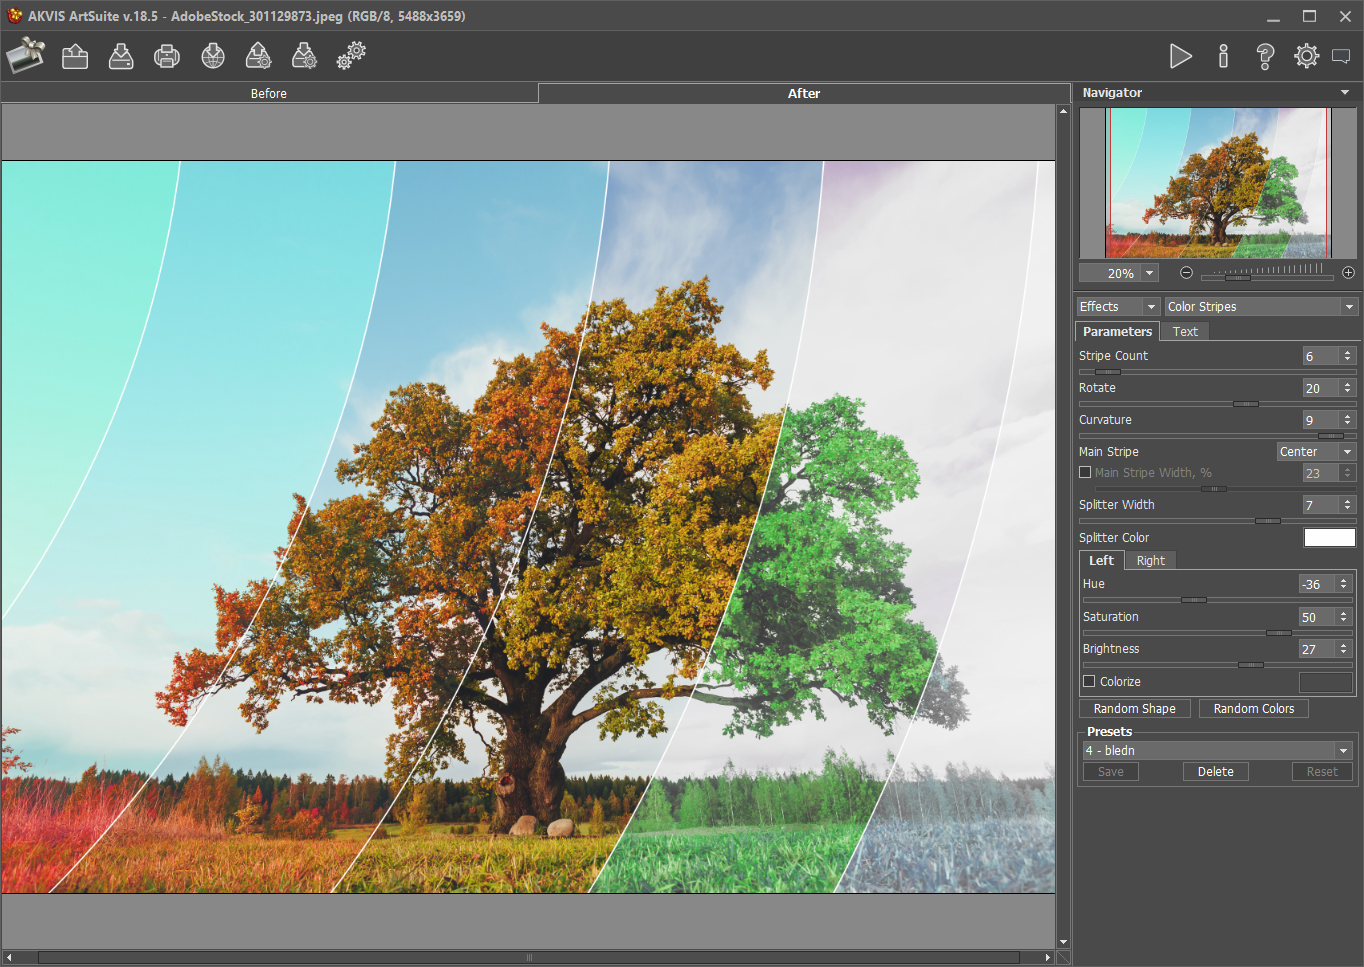Click the Open image icon in toolbar
1364x967 pixels.
pyautogui.click(x=75, y=56)
